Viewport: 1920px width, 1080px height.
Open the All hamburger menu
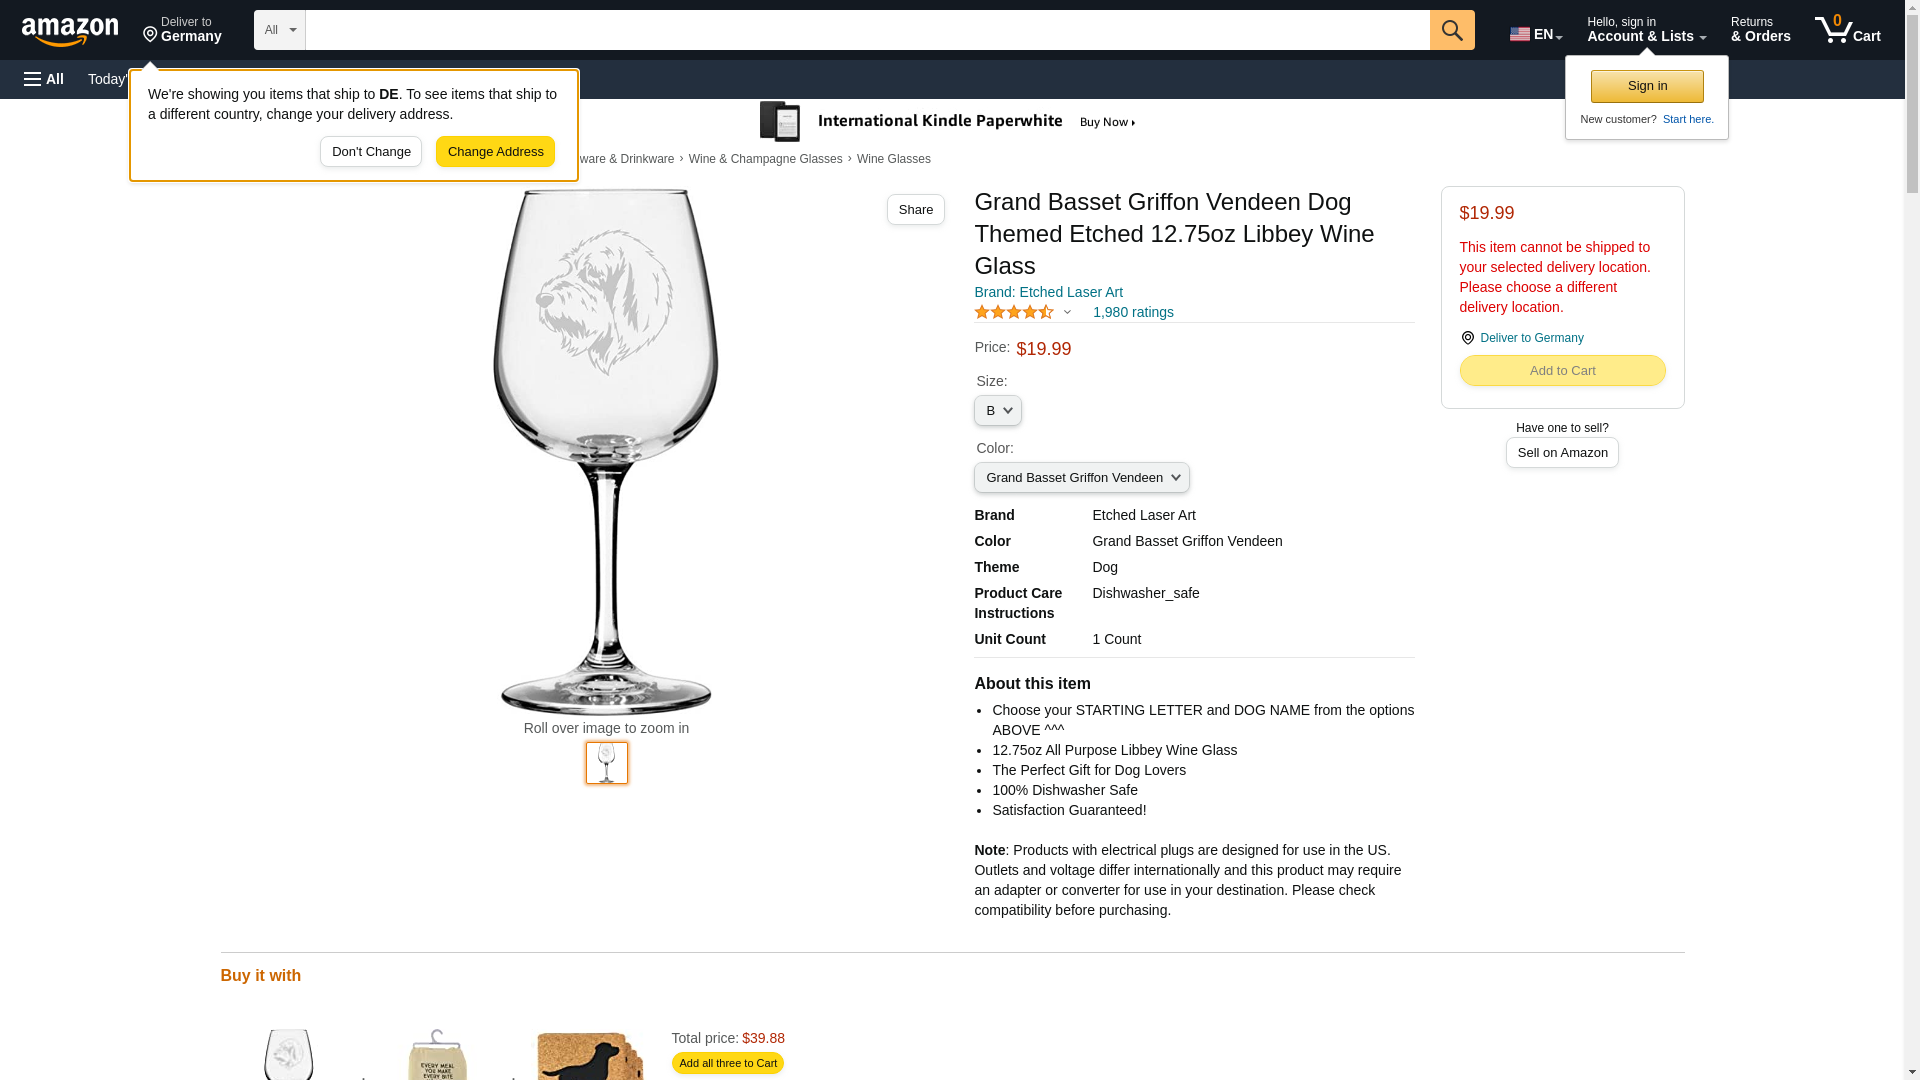(44, 79)
